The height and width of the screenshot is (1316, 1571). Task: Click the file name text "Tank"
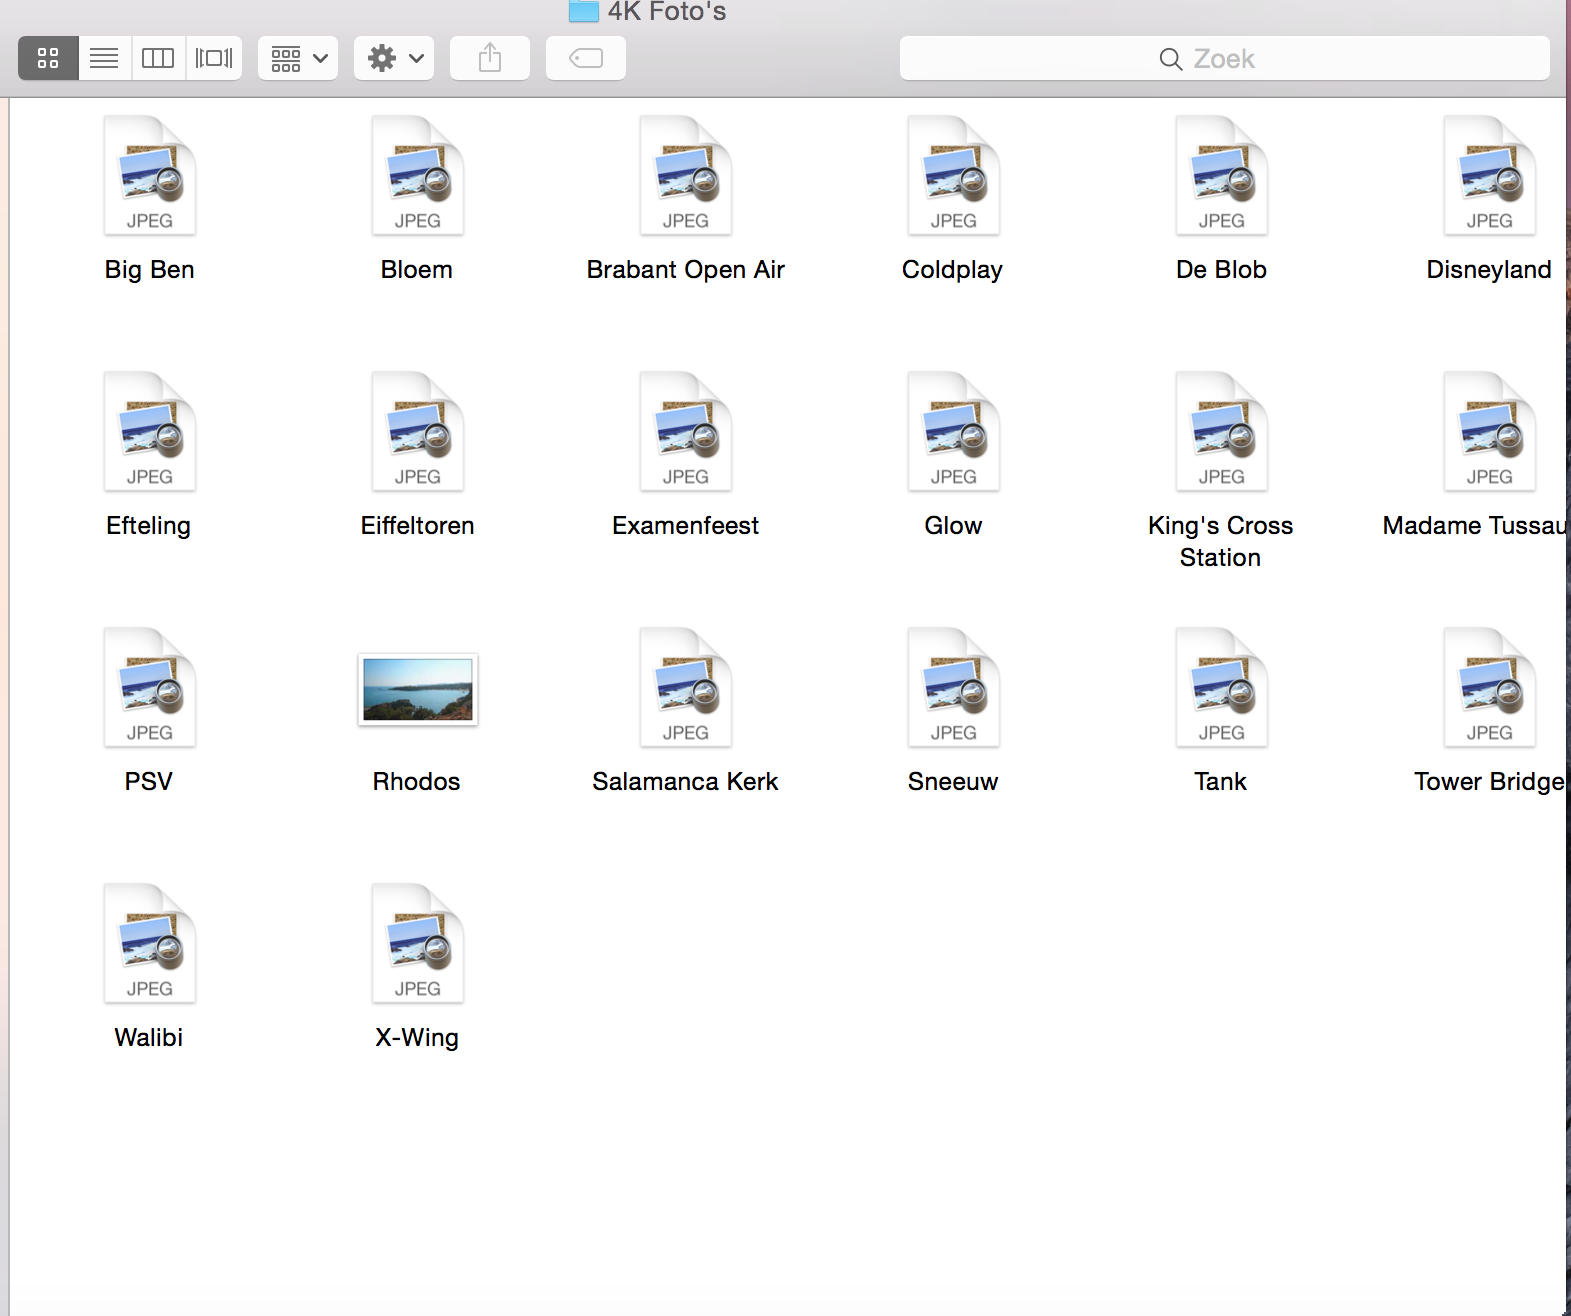pyautogui.click(x=1221, y=782)
